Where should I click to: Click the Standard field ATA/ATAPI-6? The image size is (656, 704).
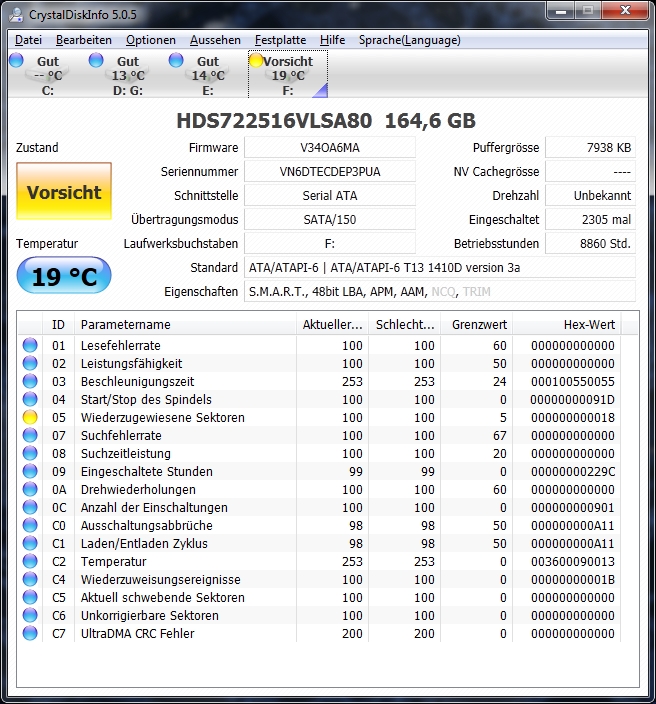click(440, 268)
